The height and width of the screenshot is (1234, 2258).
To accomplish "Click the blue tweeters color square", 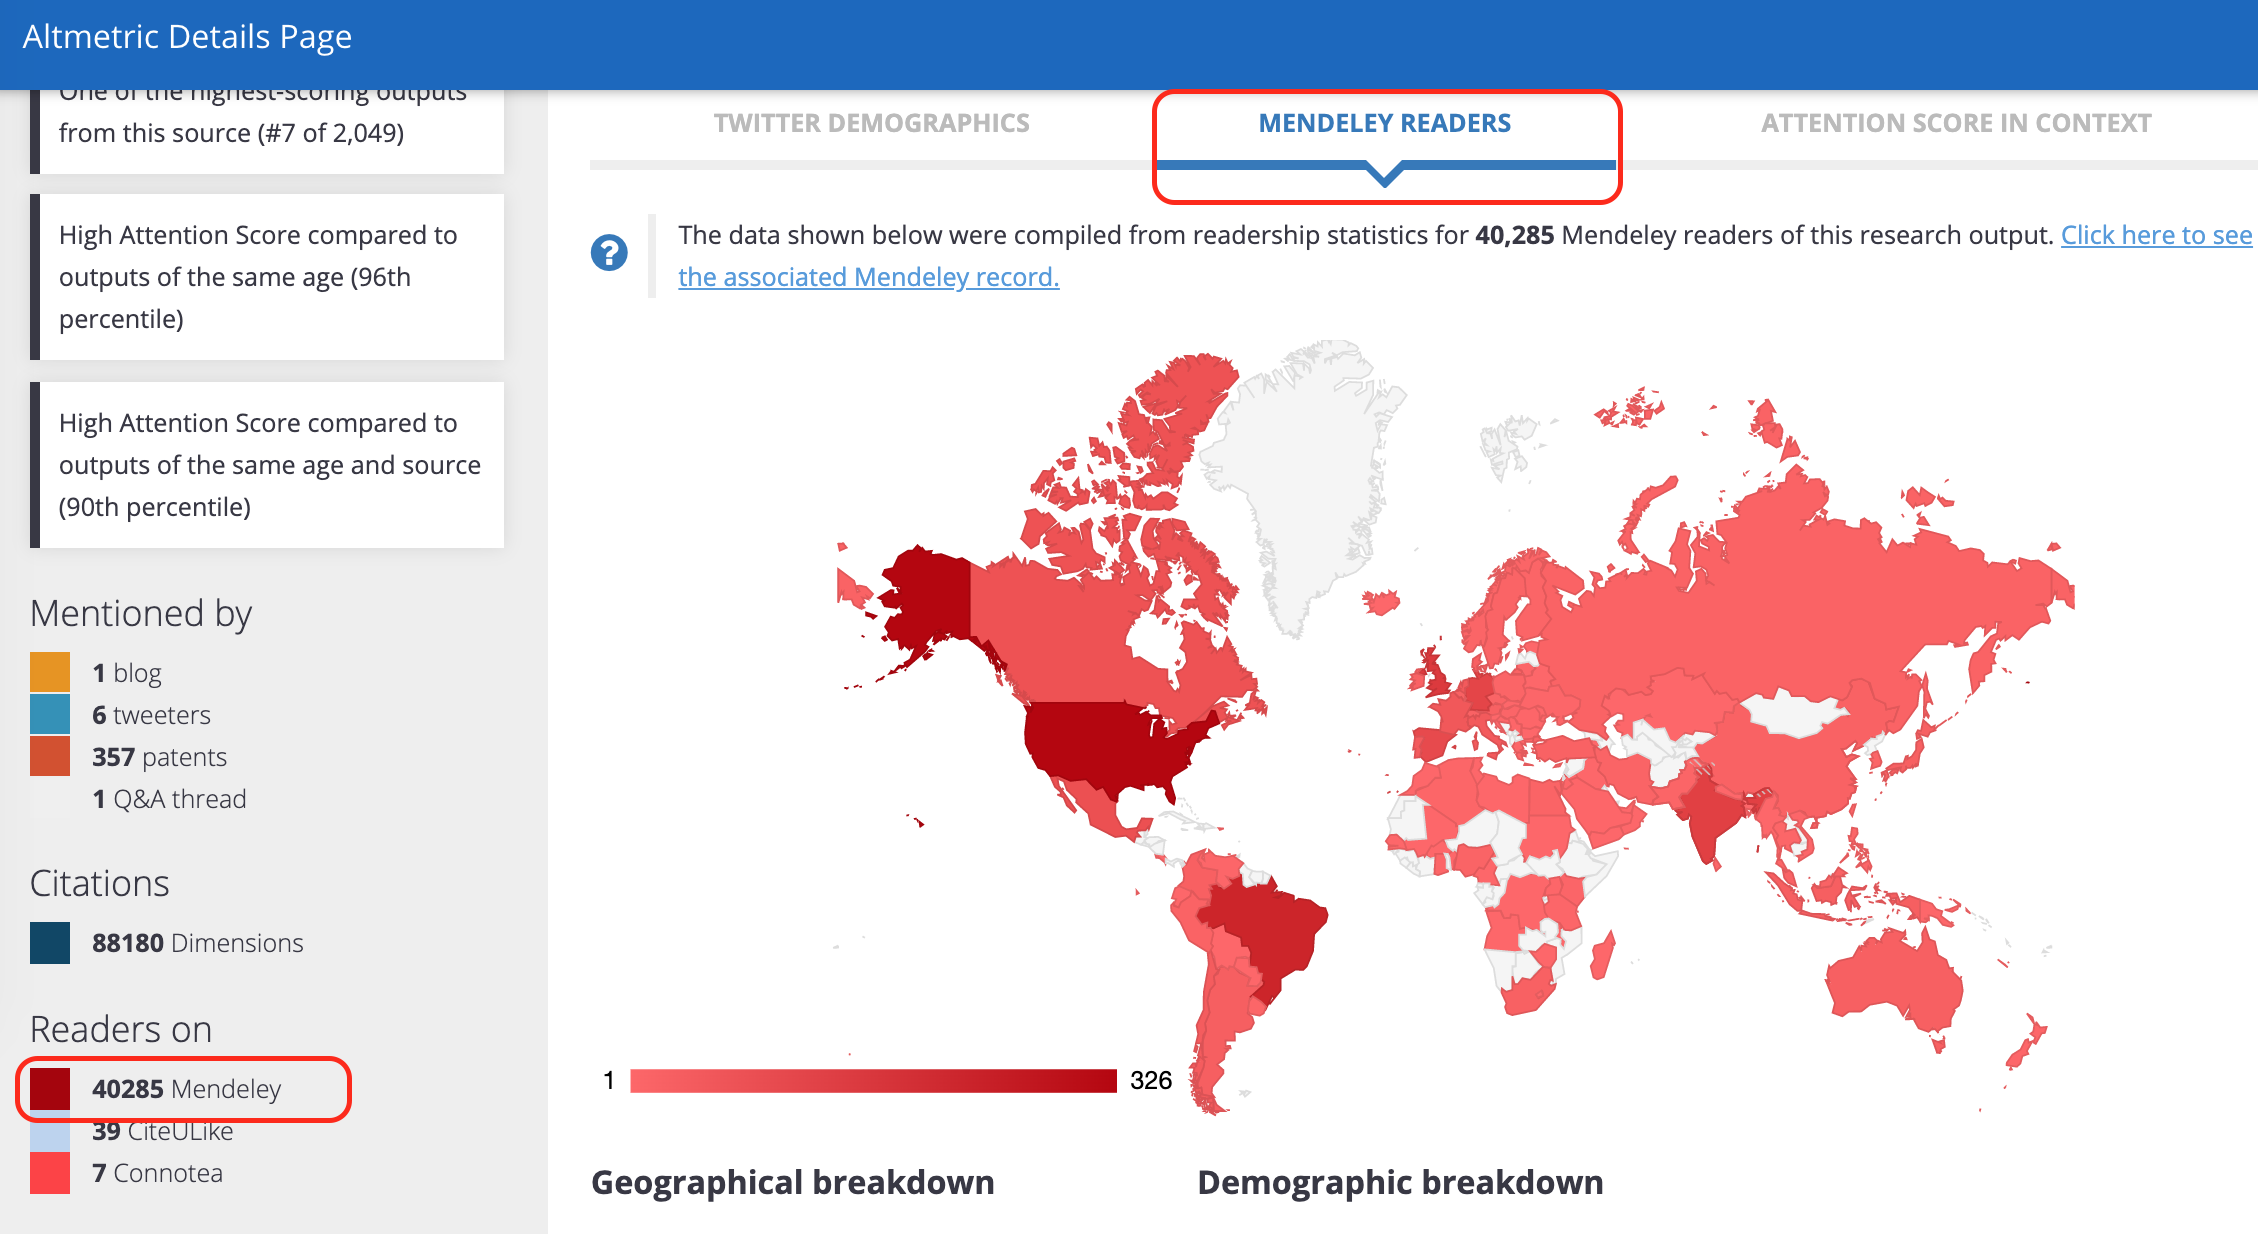I will [x=50, y=714].
